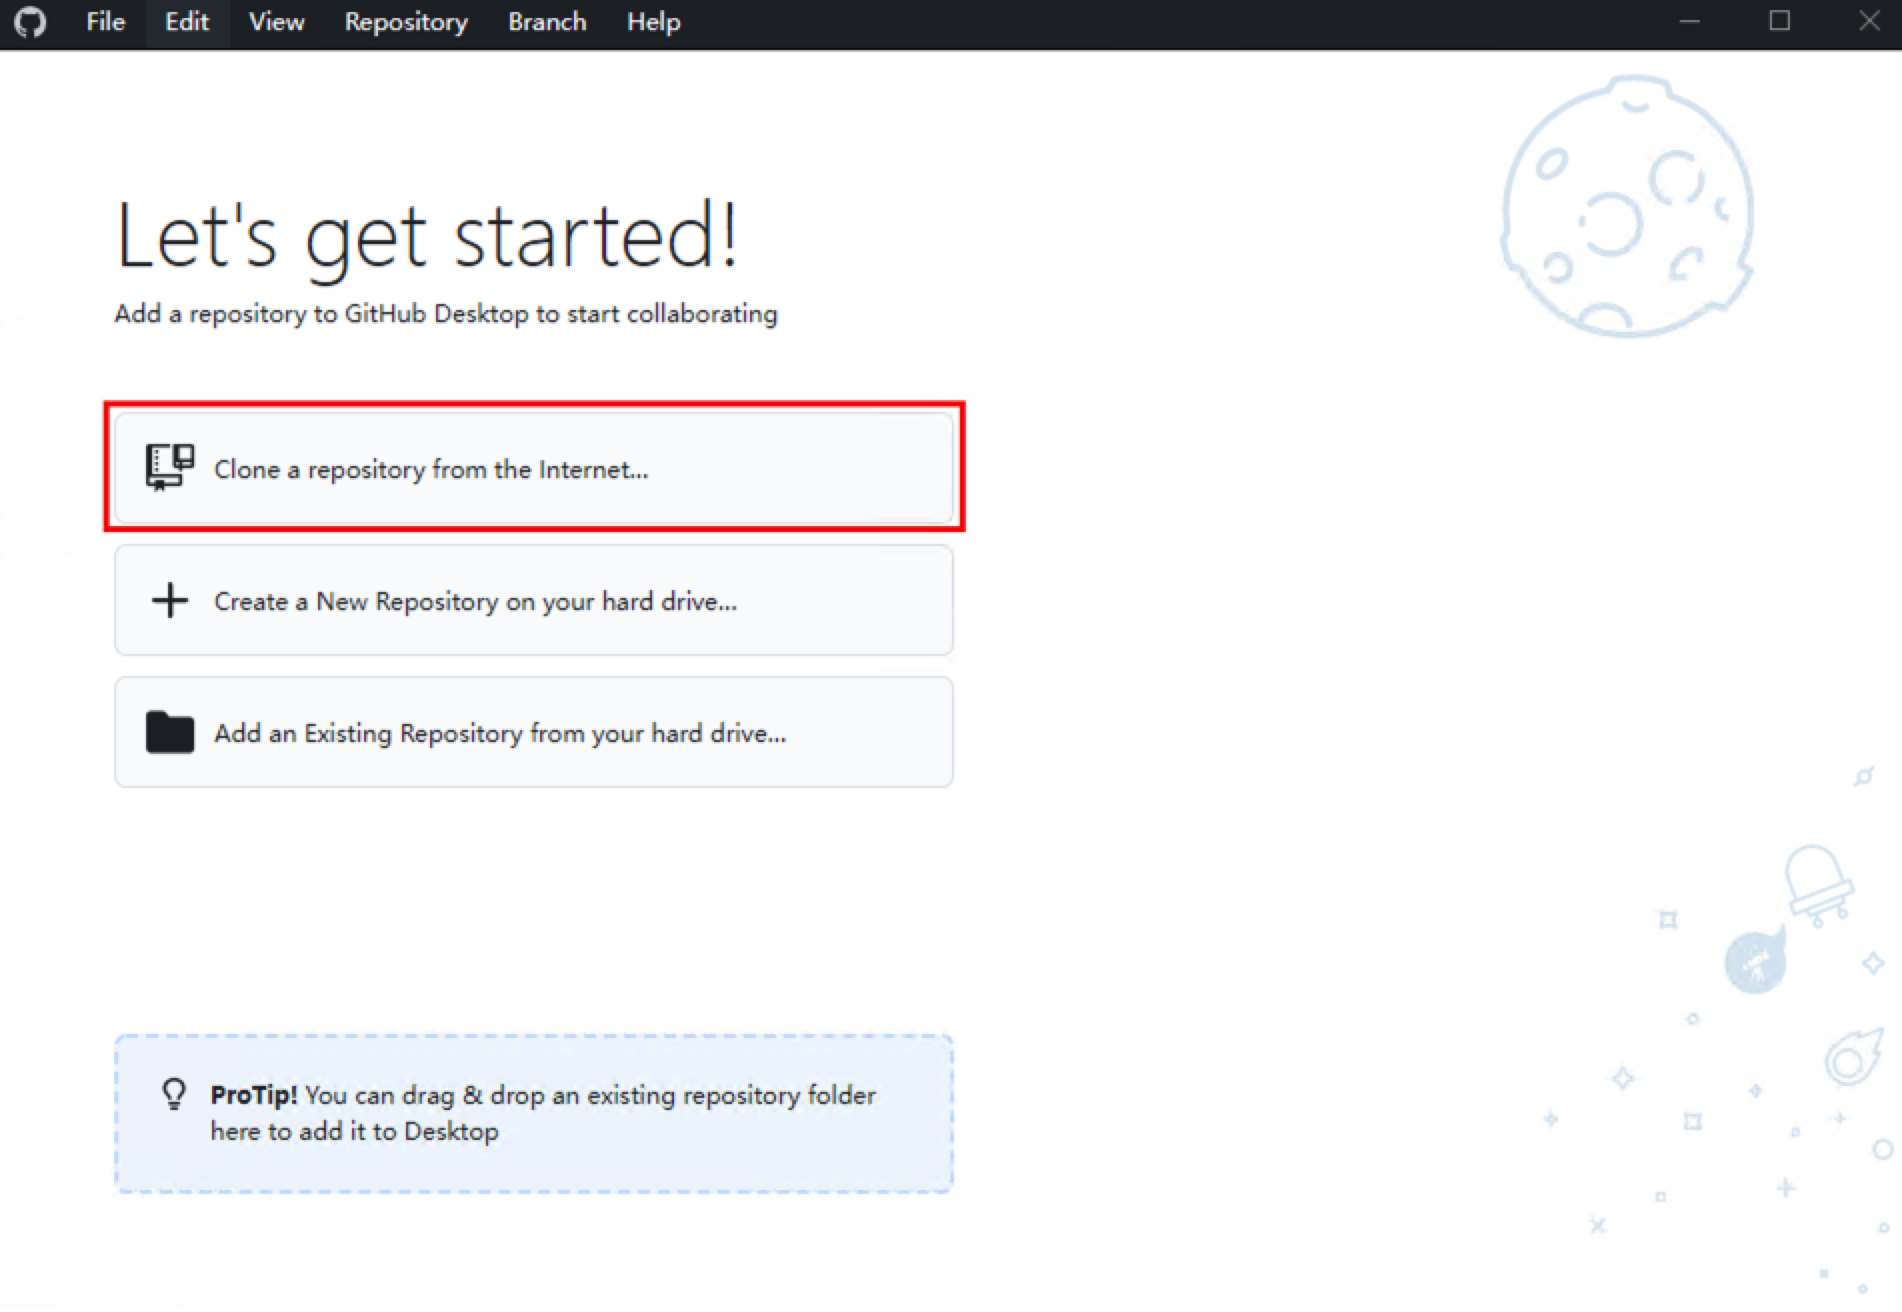Open the Branch menu

547,22
